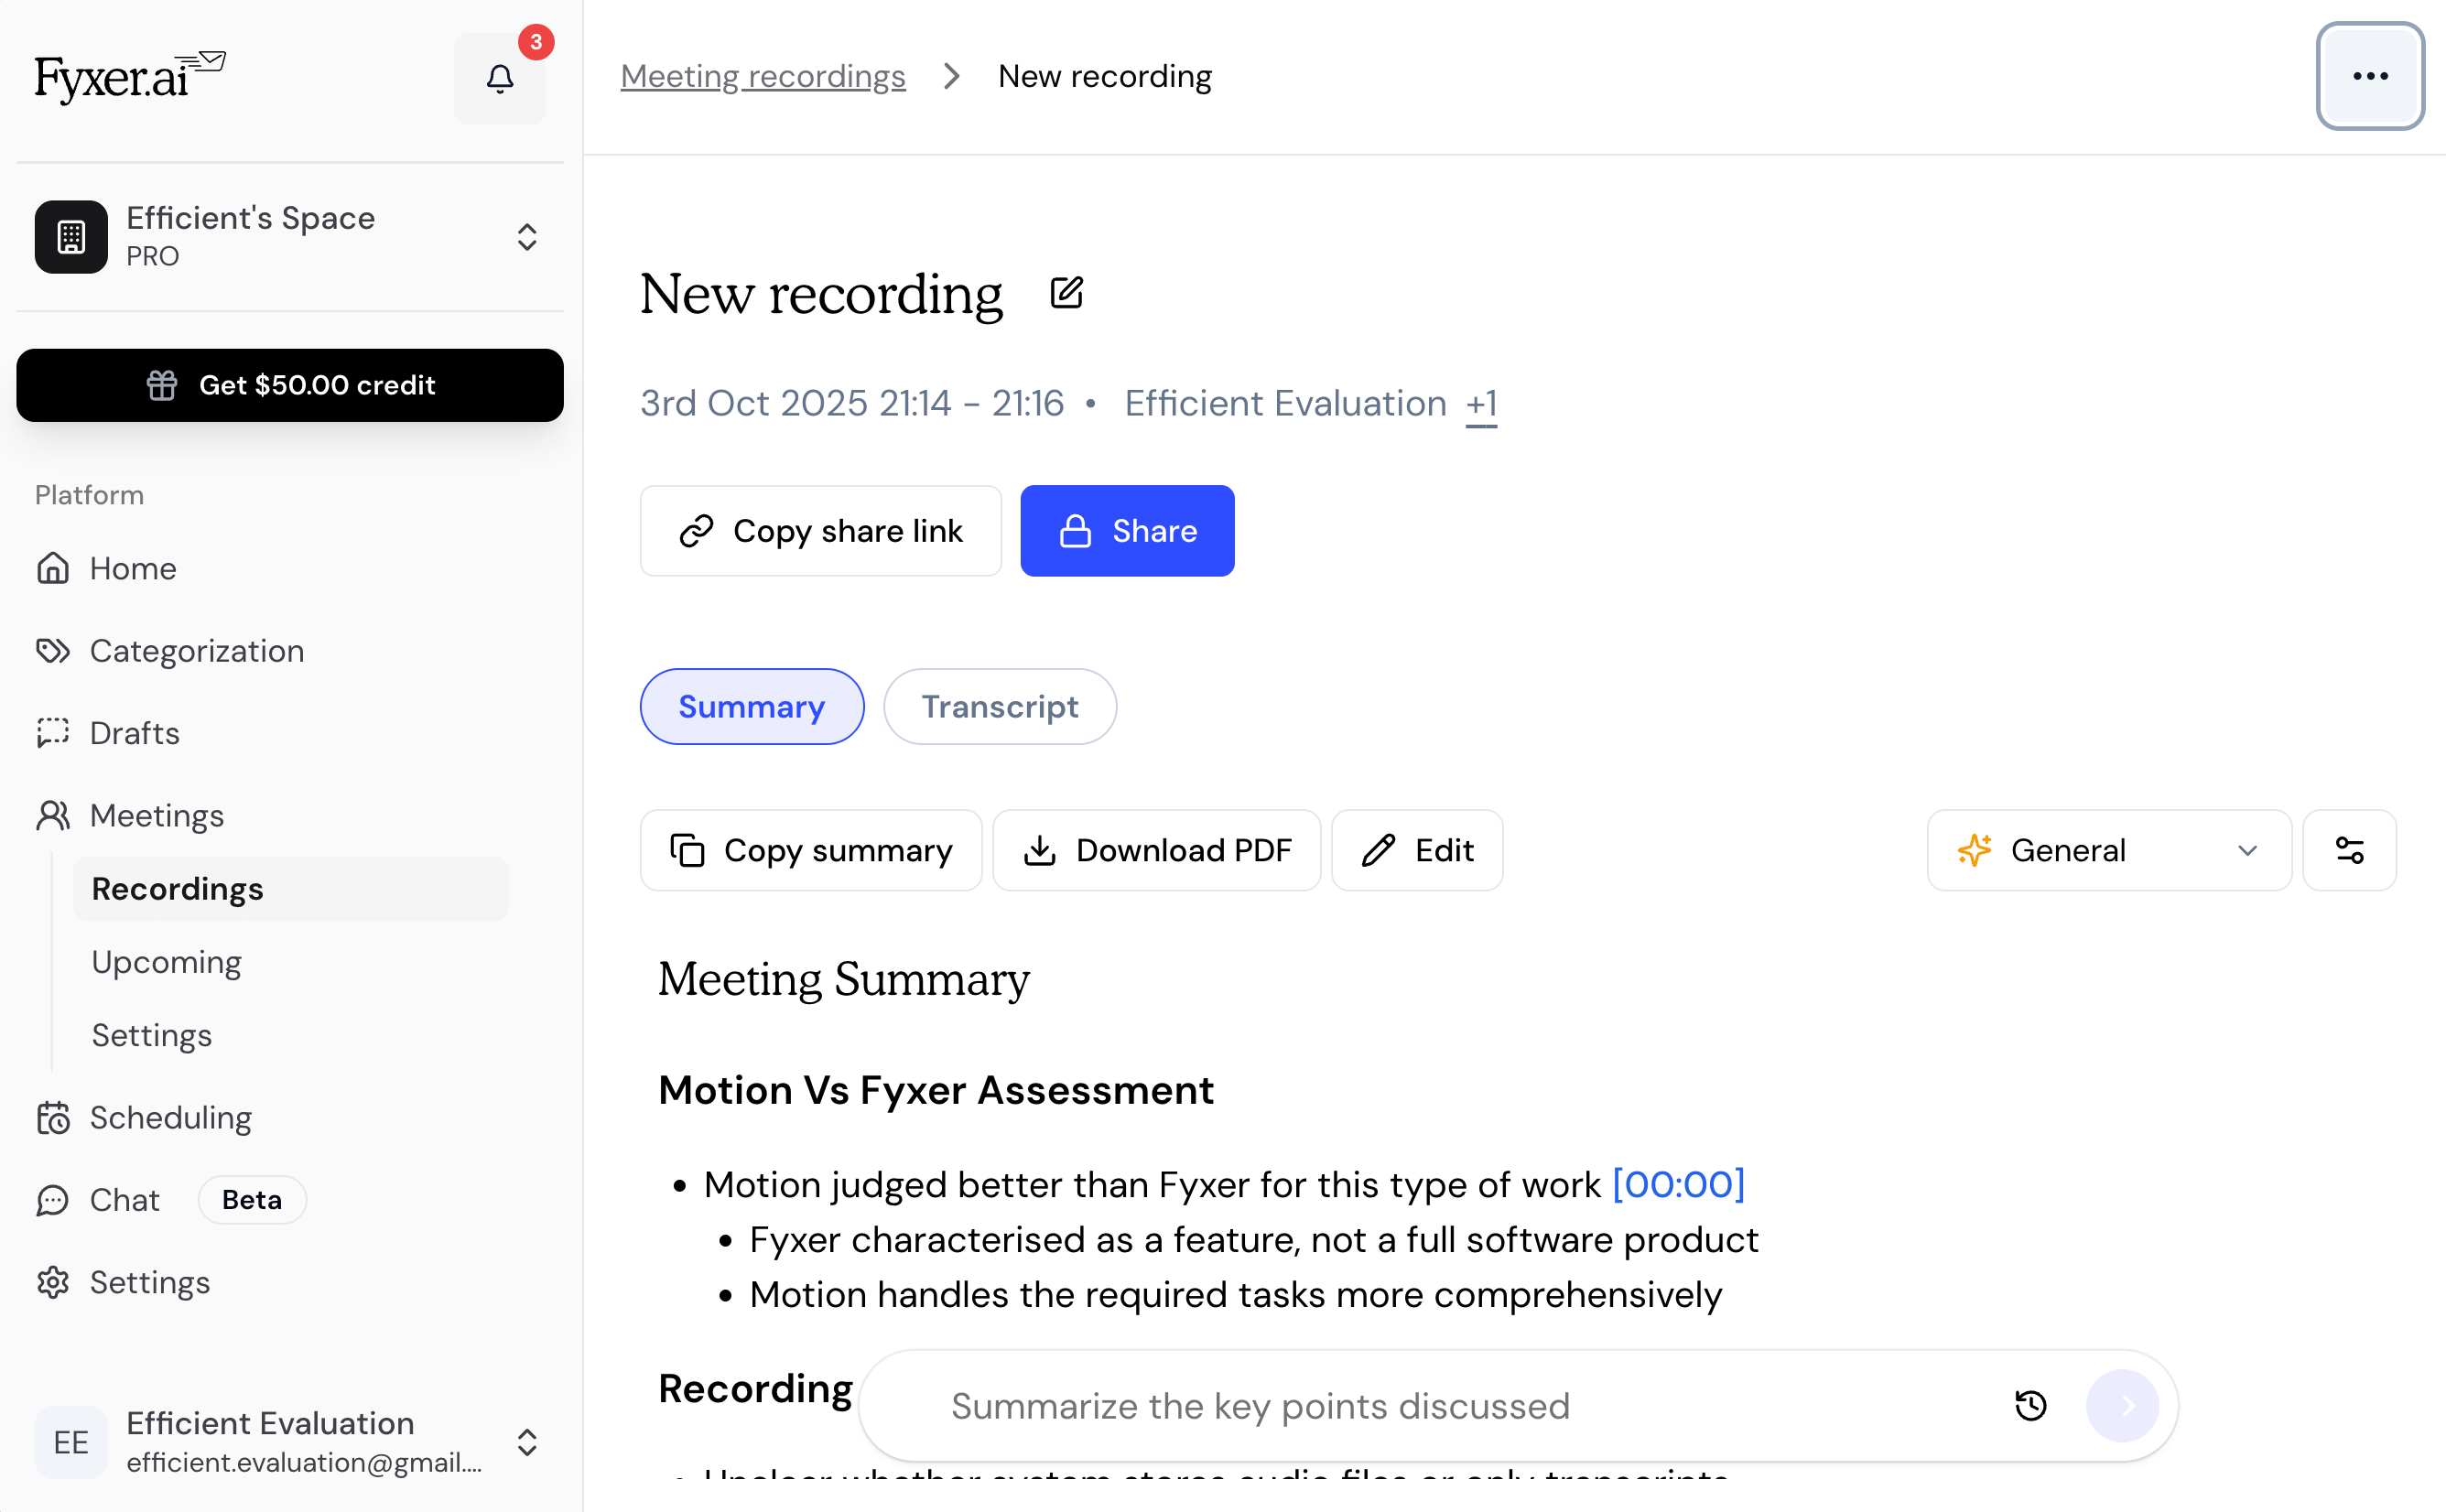Switch to the Transcript tab
Image resolution: width=2446 pixels, height=1512 pixels.
[999, 707]
